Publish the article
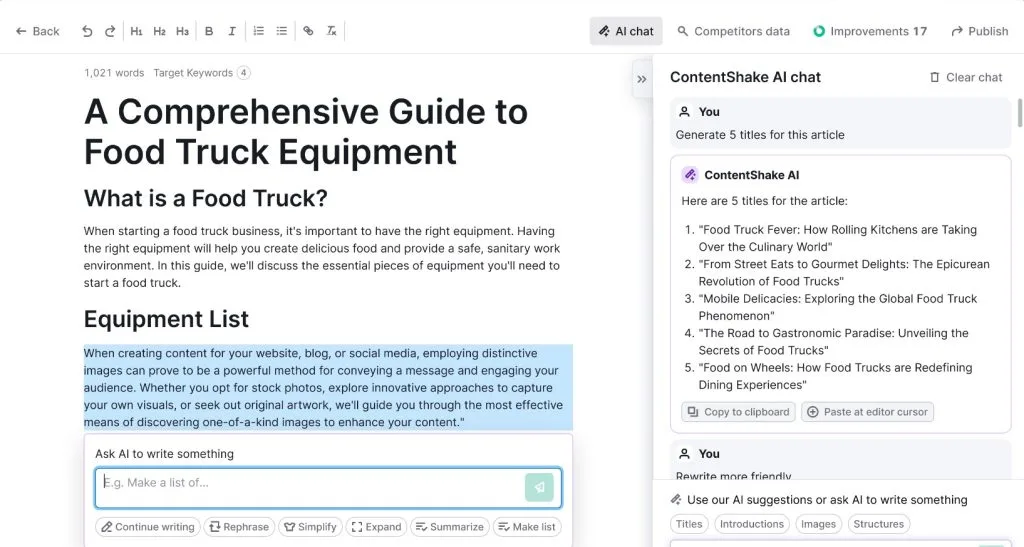 (x=980, y=31)
